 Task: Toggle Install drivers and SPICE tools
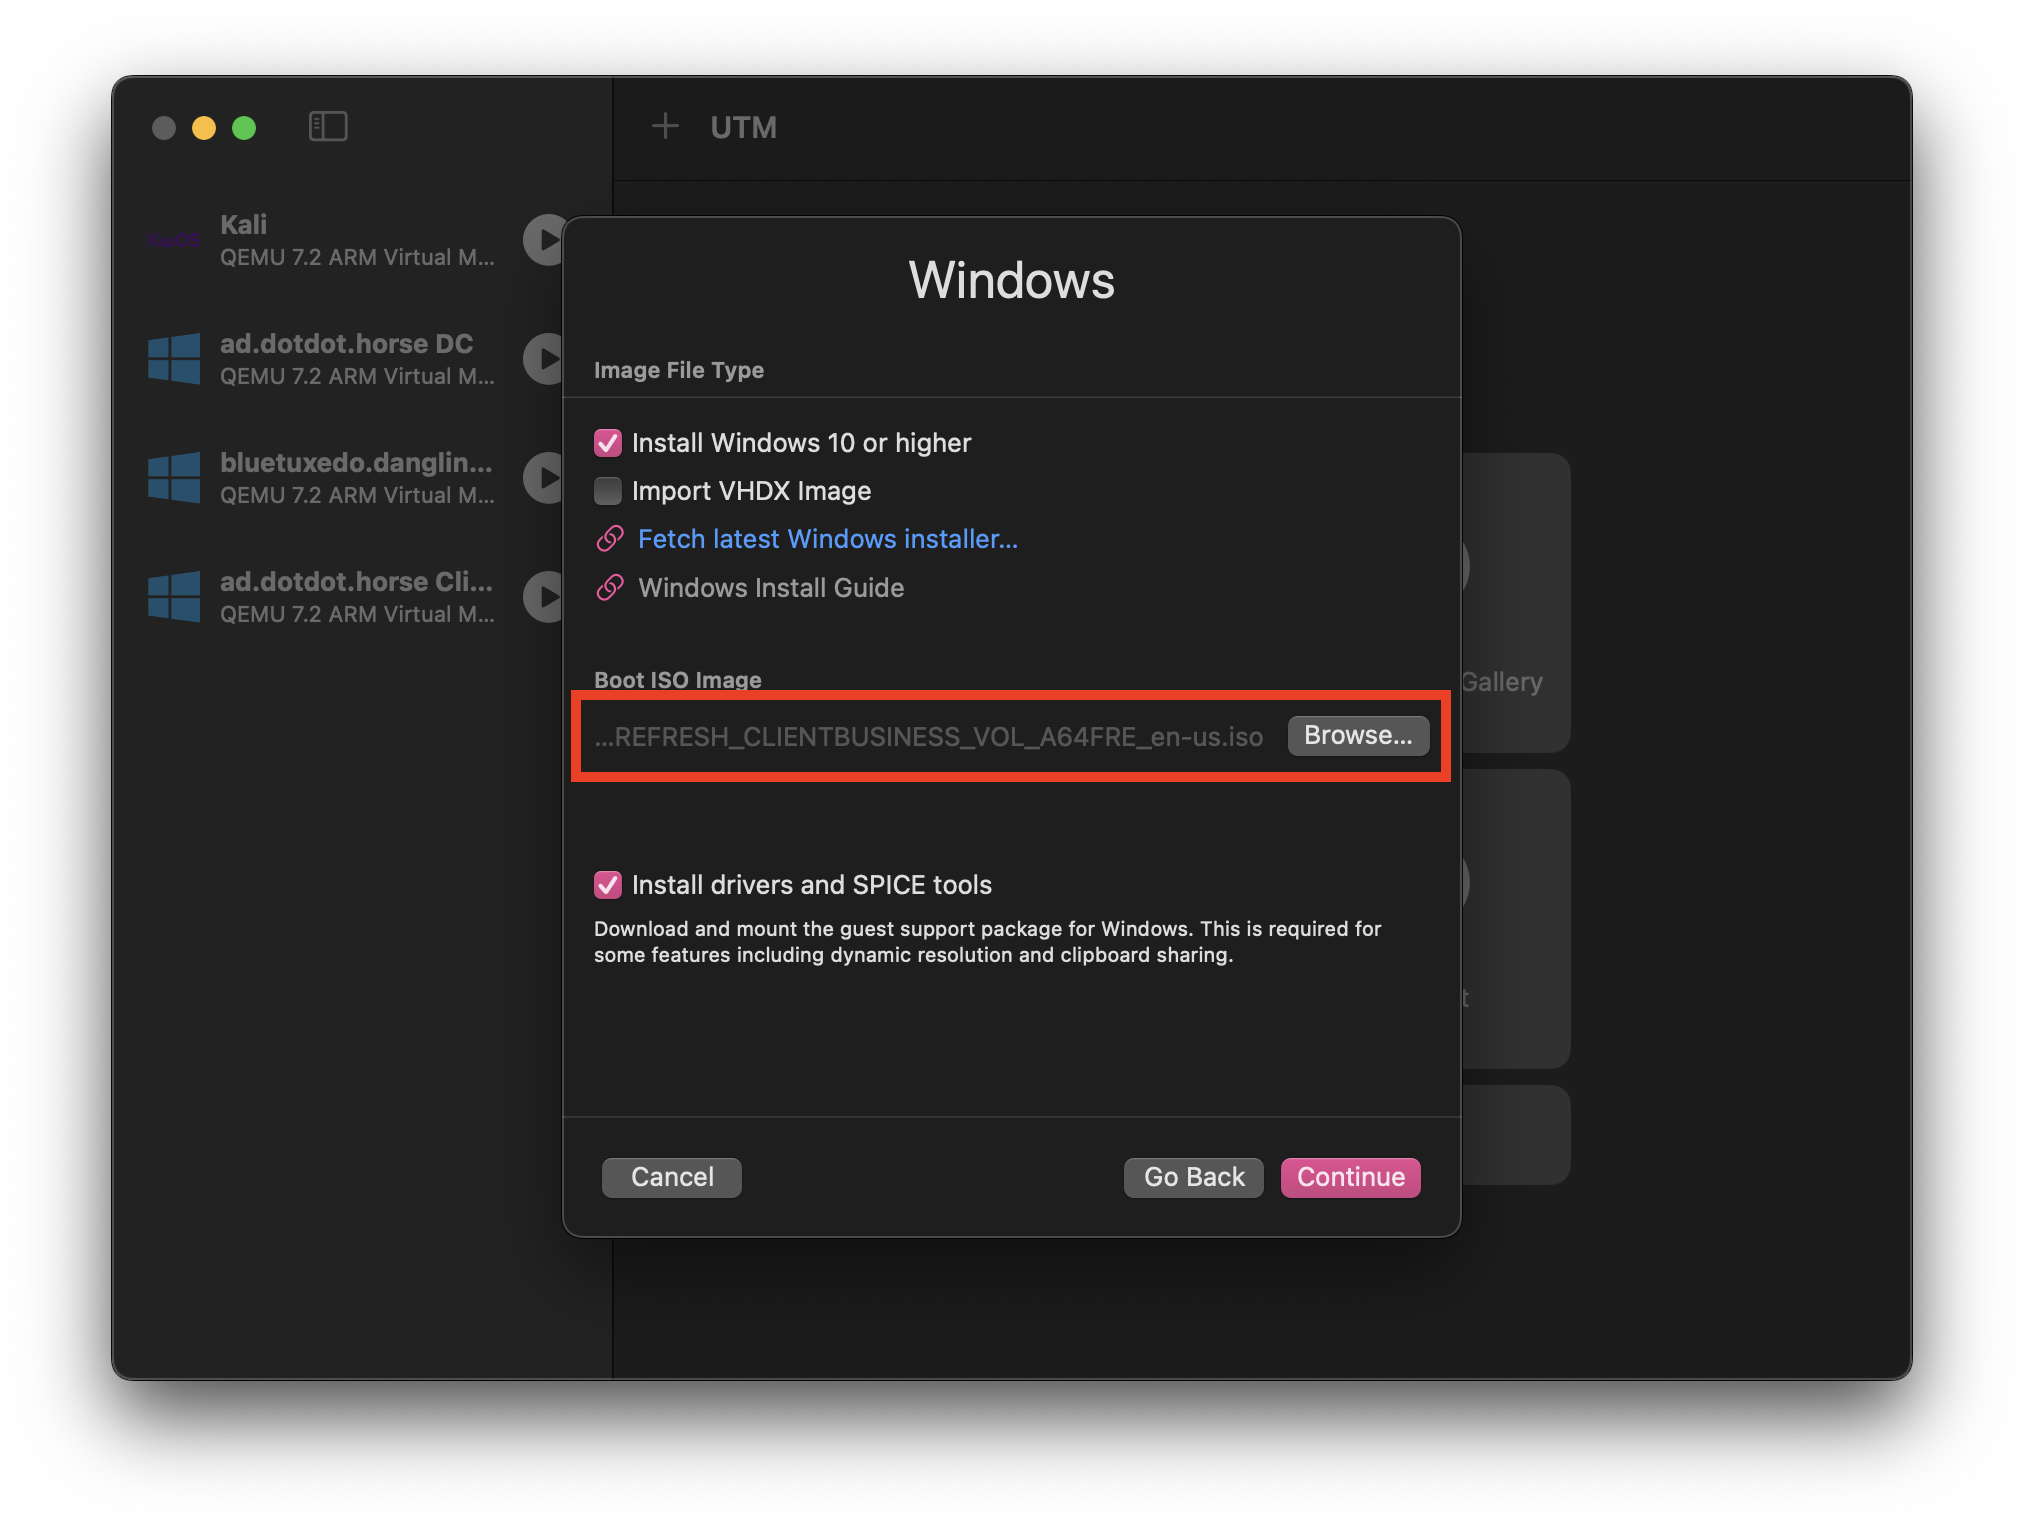click(x=608, y=885)
